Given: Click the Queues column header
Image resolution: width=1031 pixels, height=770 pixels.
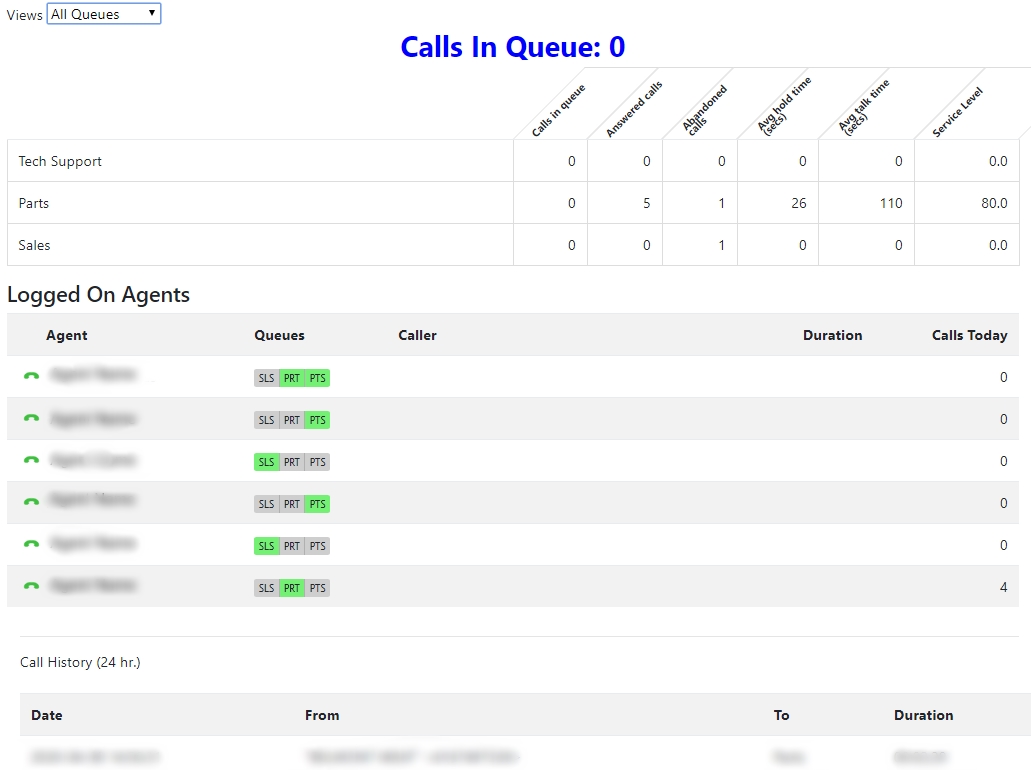Looking at the screenshot, I should [279, 335].
